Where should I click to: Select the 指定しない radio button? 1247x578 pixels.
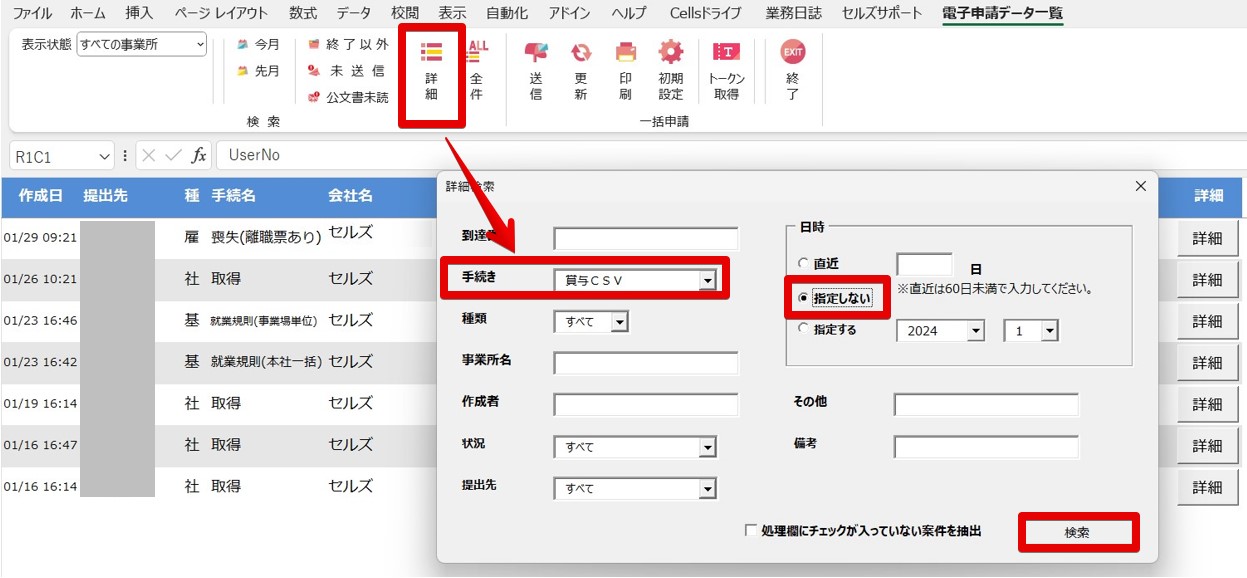click(803, 298)
